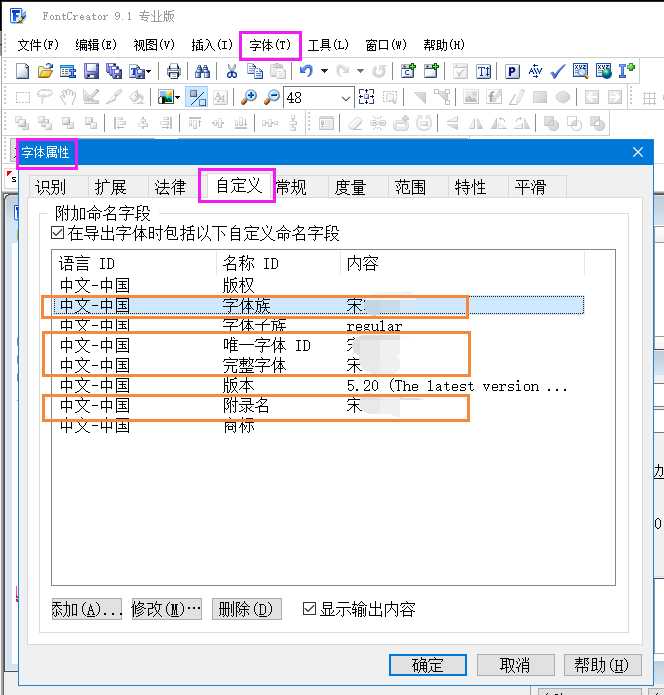Expand the Undo history dropdown arrow

click(x=324, y=71)
